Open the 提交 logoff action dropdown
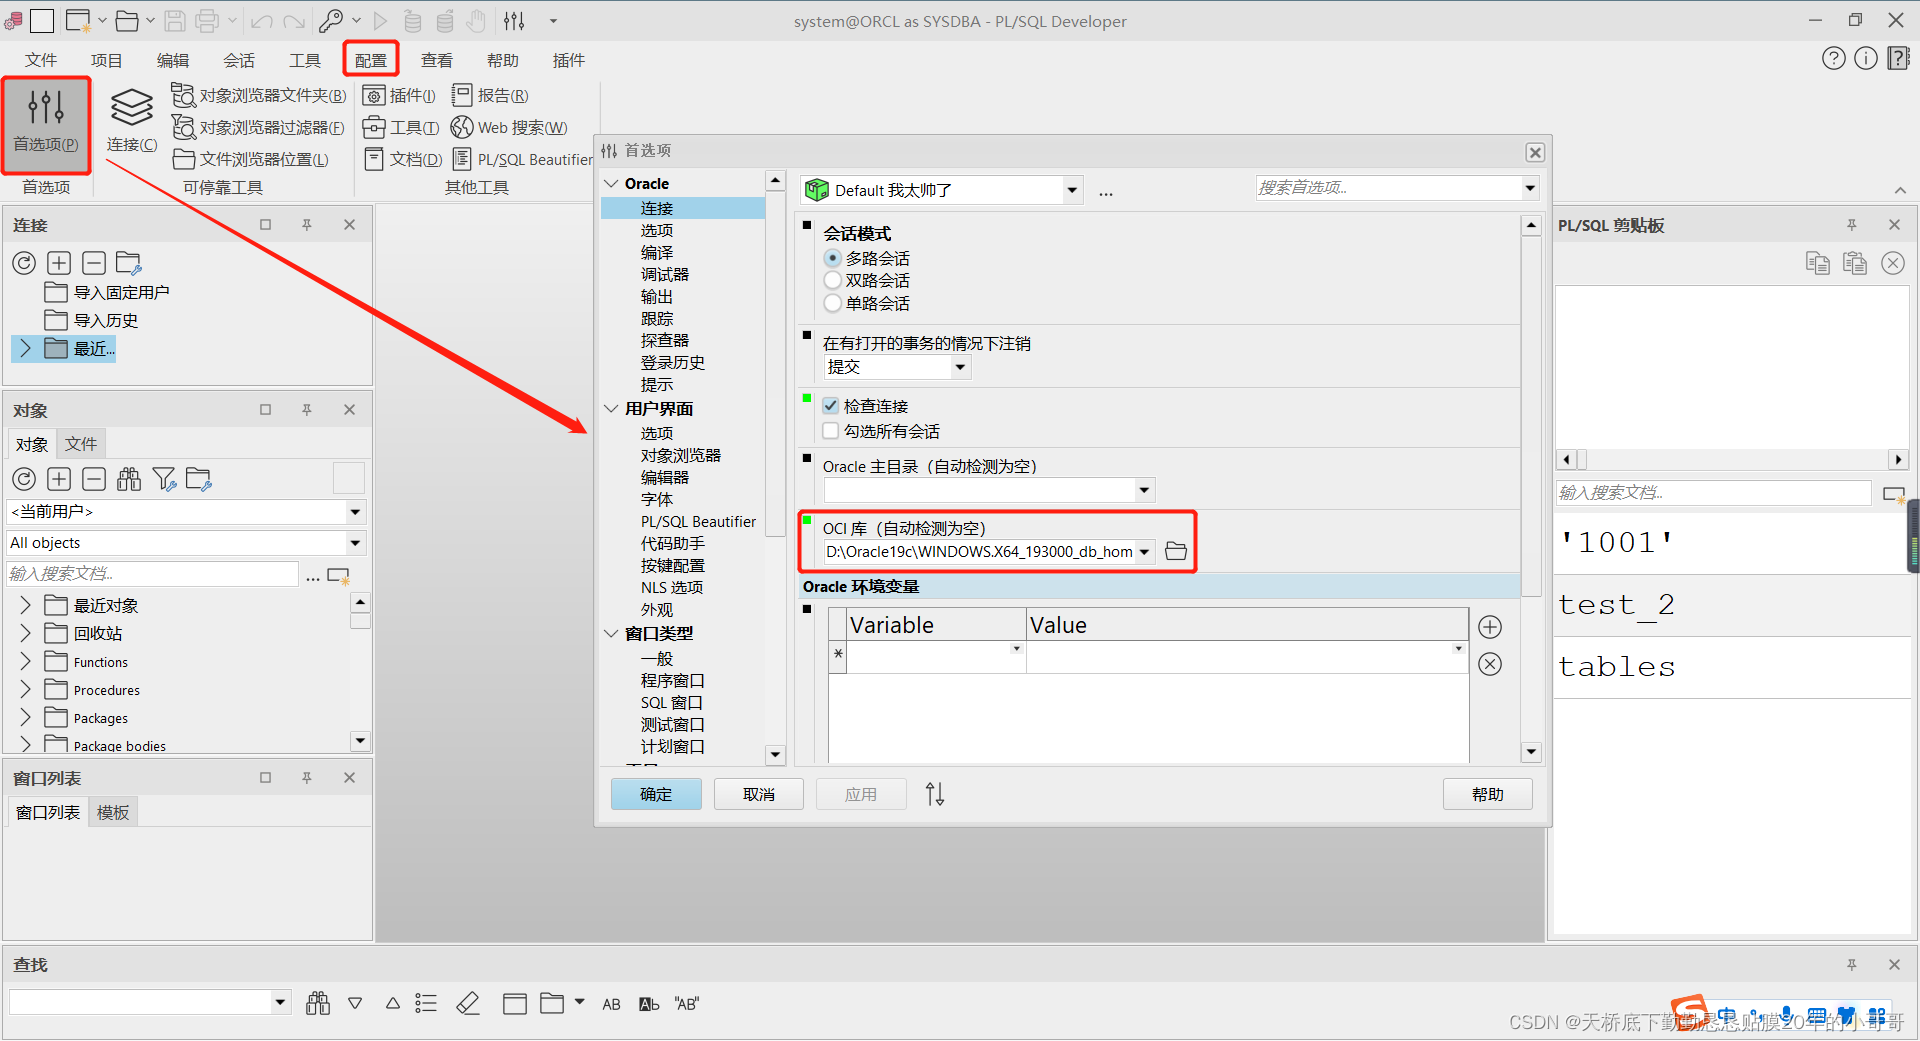Viewport: 1920px width, 1041px height. 960,367
